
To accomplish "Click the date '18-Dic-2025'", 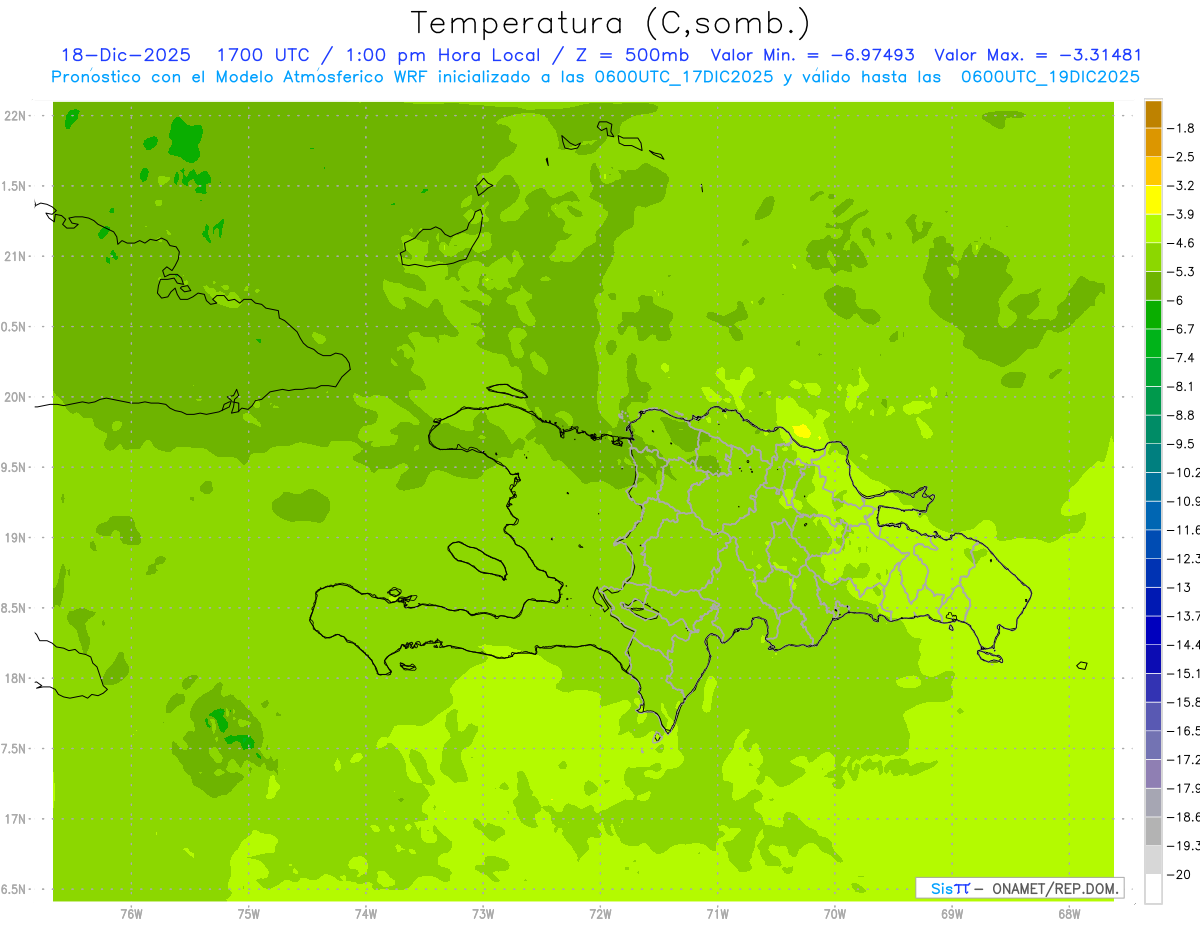I will pos(125,55).
